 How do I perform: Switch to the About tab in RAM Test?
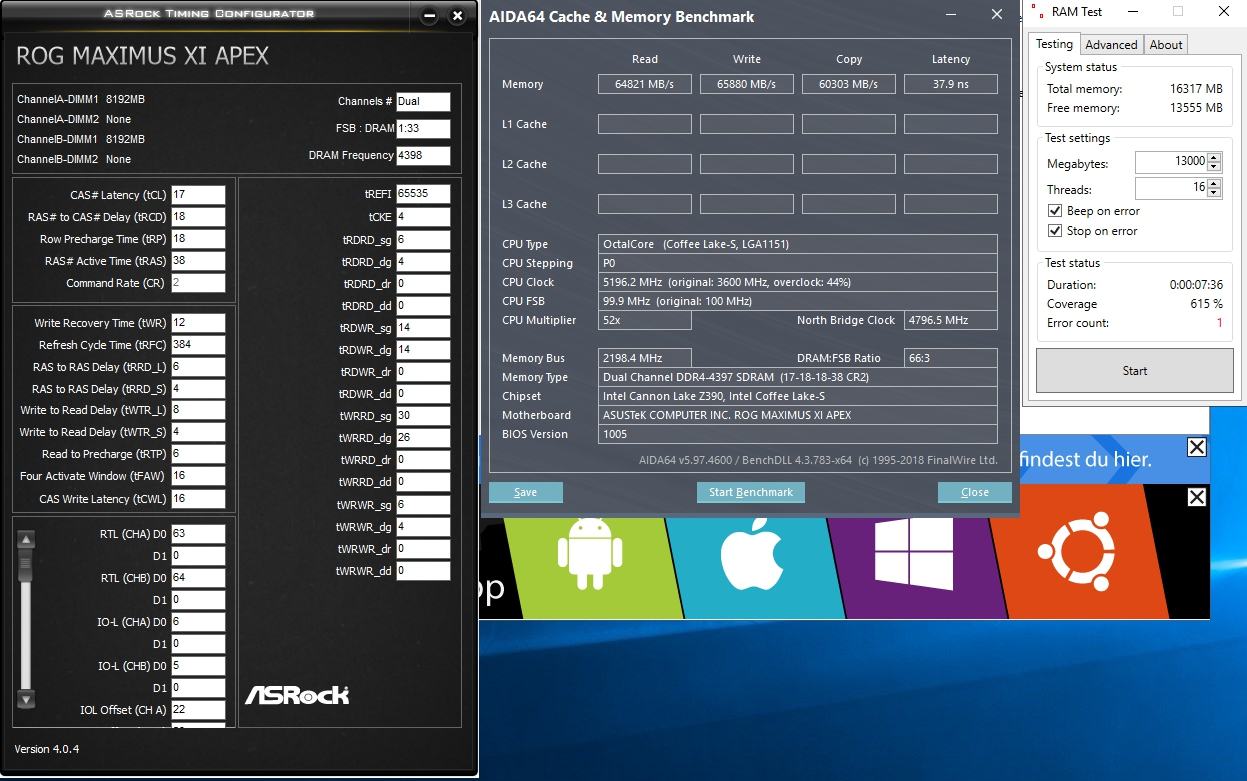pyautogui.click(x=1166, y=45)
